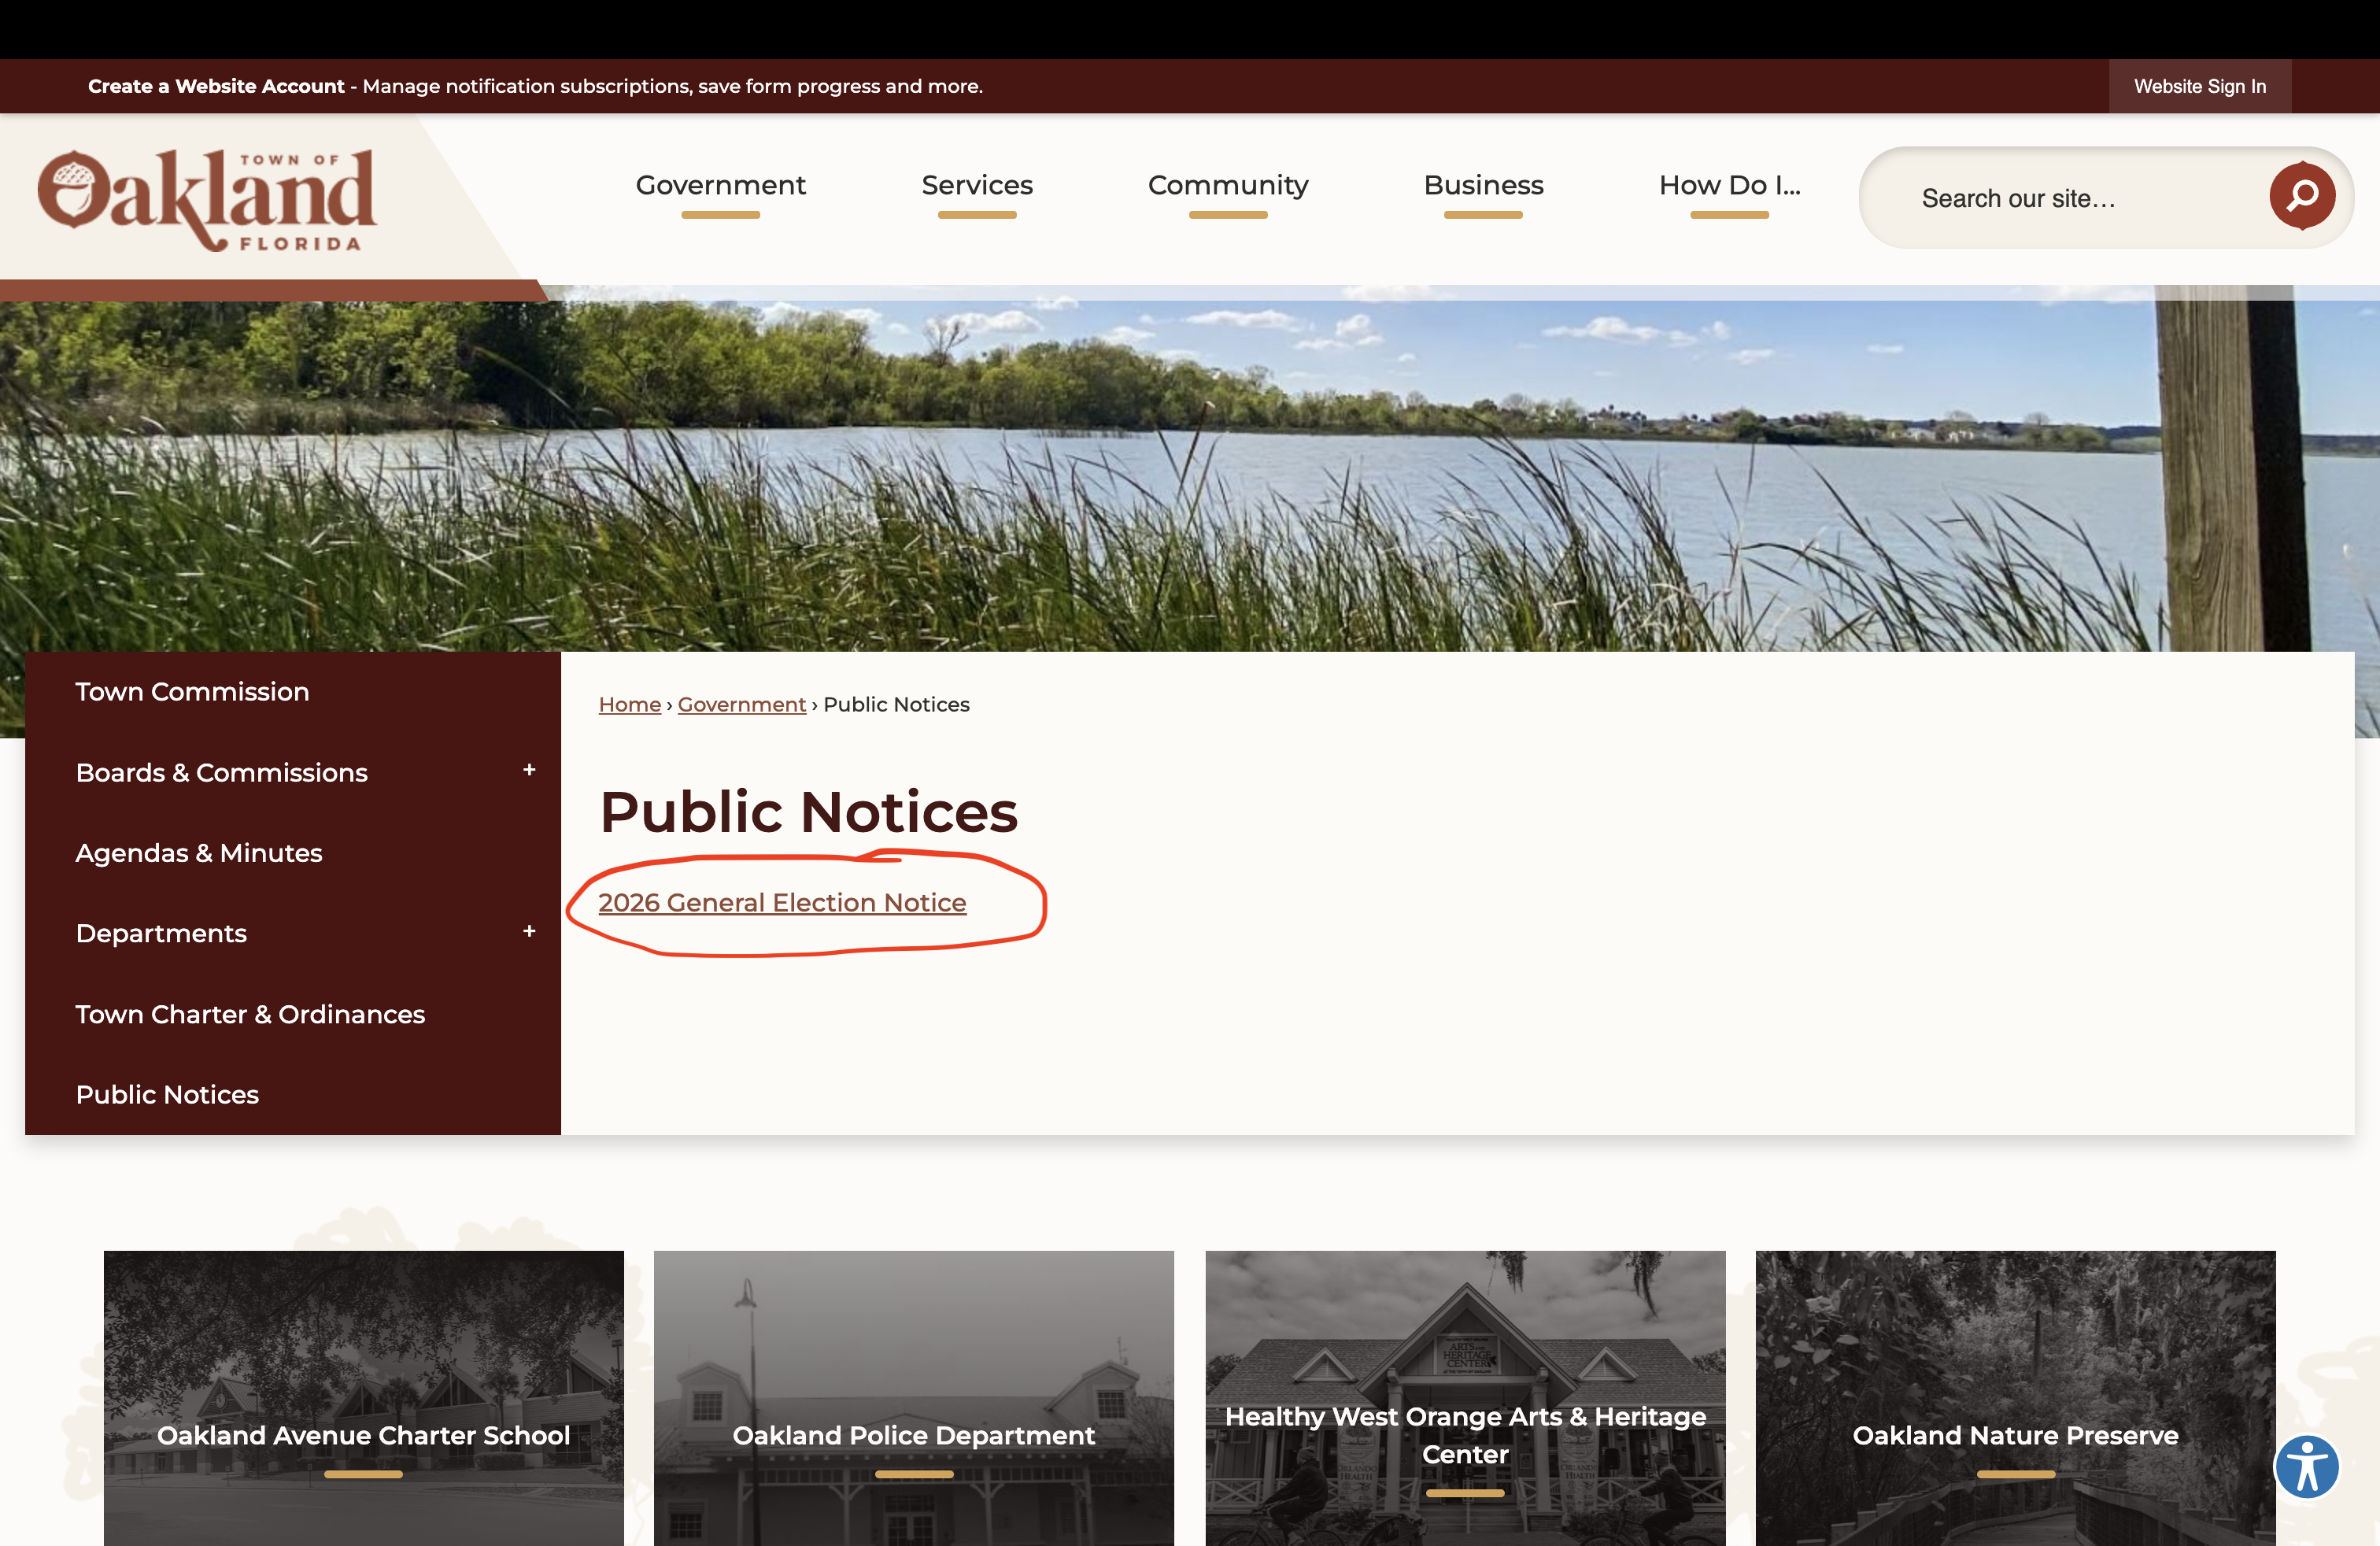
Task: Open the How Do I... menu
Action: pyautogui.click(x=1728, y=186)
